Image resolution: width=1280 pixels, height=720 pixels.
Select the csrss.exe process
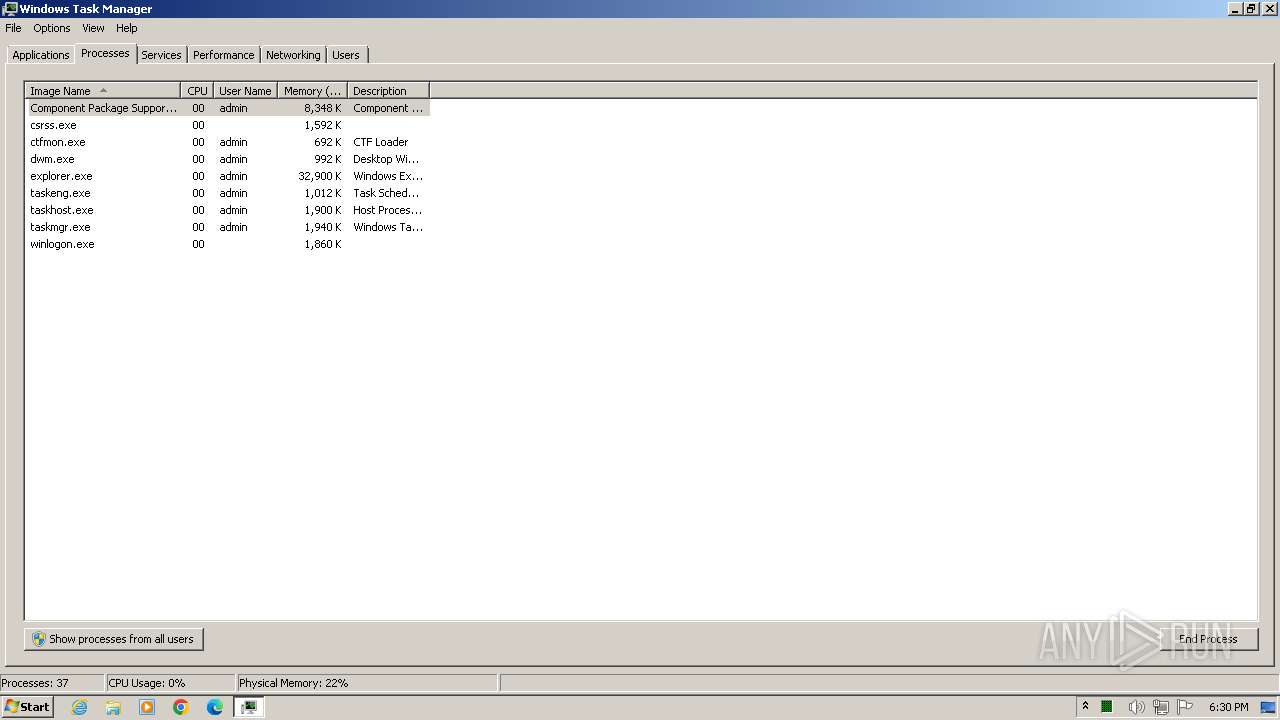pyautogui.click(x=227, y=125)
